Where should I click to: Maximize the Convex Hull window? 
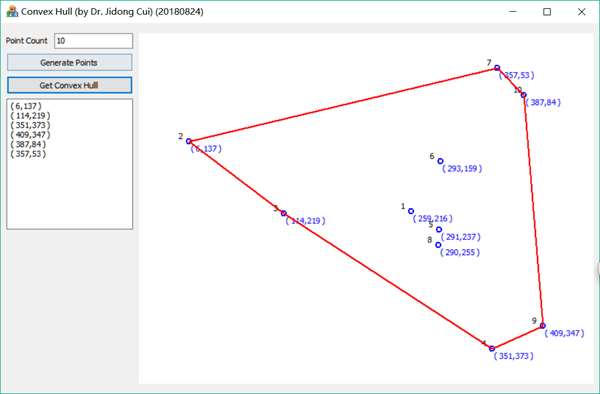pos(547,12)
